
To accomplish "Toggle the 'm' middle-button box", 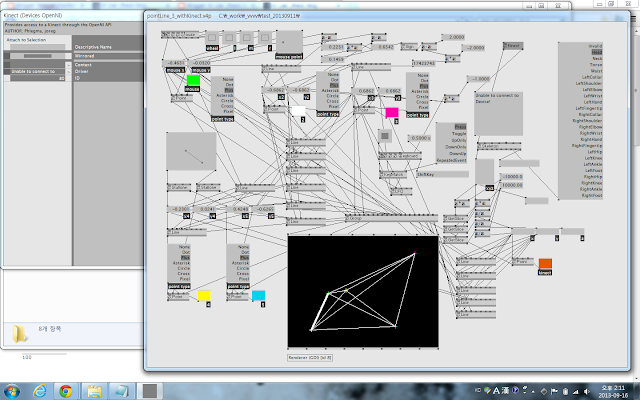I will (x=247, y=38).
